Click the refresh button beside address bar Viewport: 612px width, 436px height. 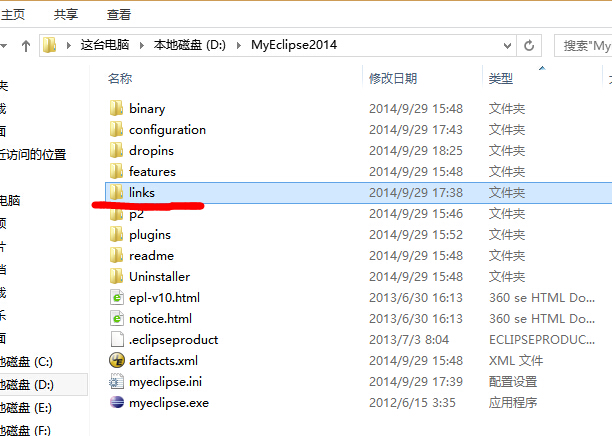coord(529,46)
